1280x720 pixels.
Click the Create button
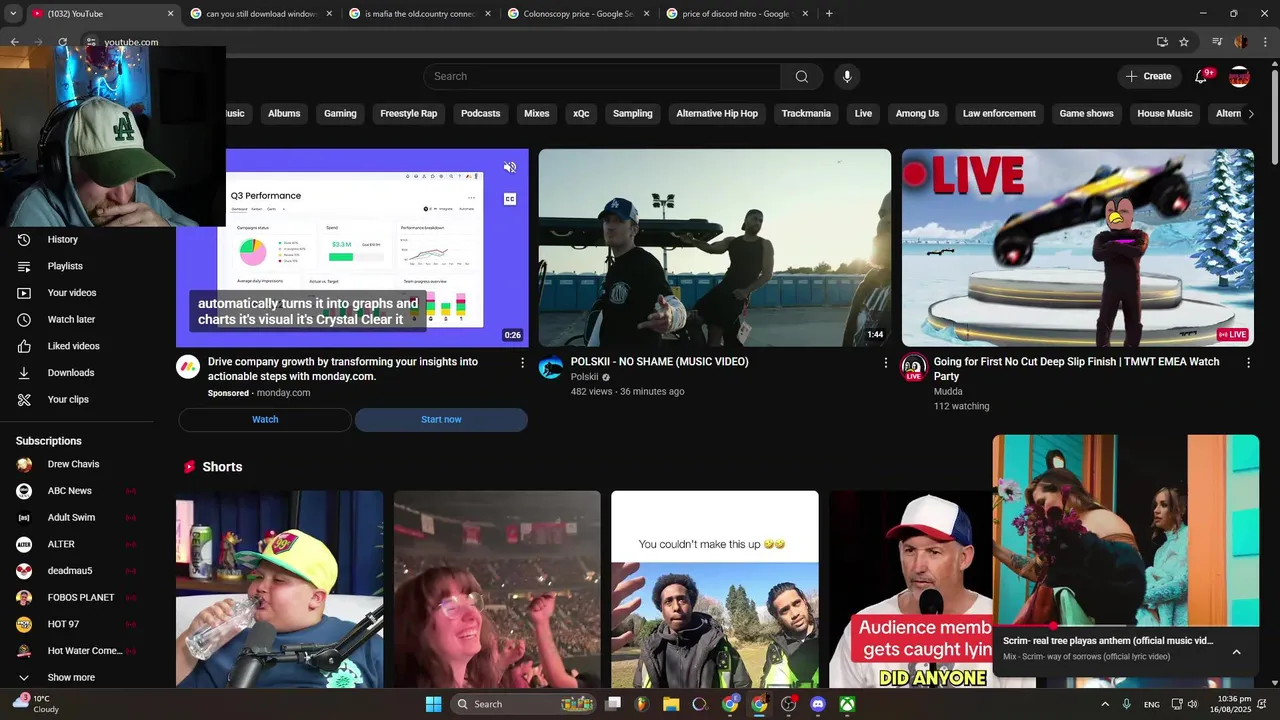pyautogui.click(x=1148, y=76)
